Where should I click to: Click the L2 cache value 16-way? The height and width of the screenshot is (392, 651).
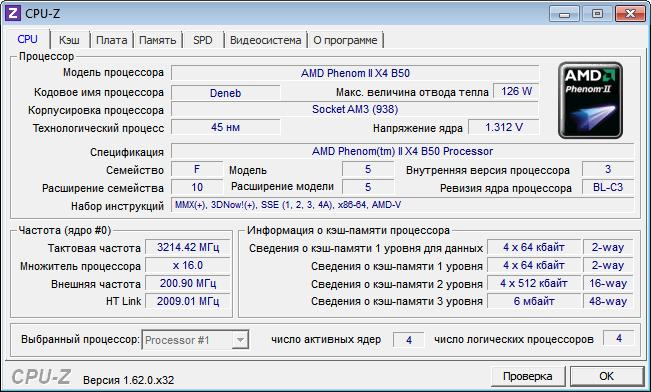pyautogui.click(x=608, y=283)
